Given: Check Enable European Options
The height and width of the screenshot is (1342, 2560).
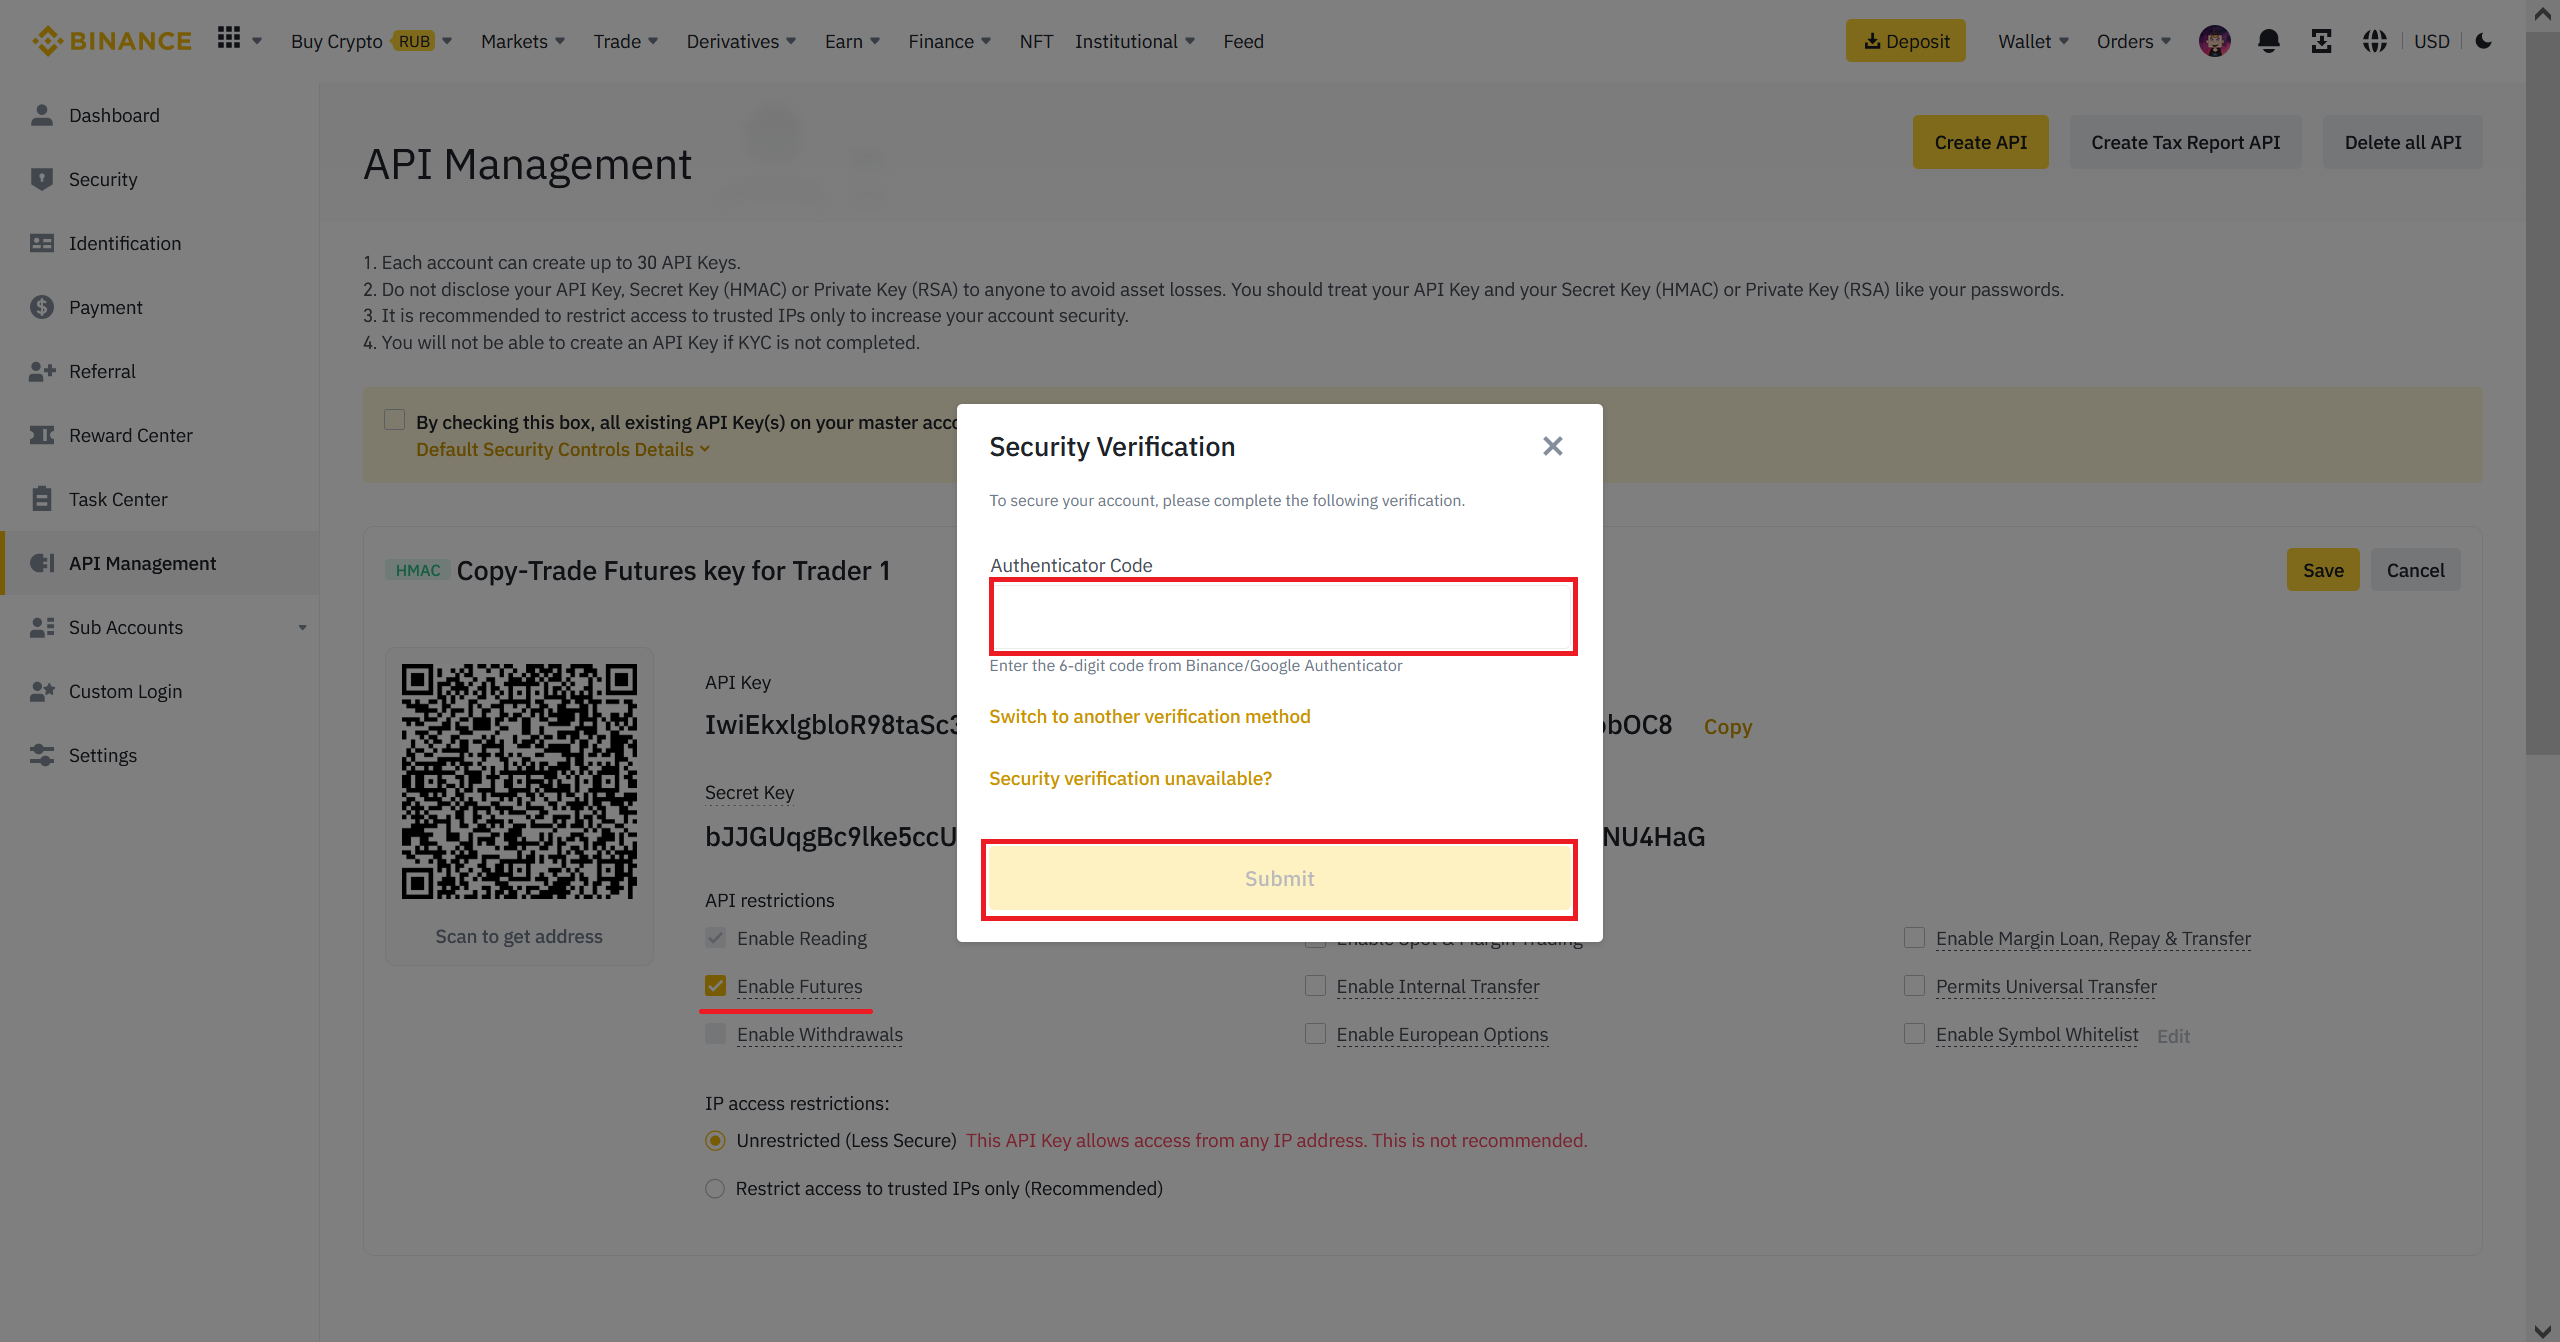Looking at the screenshot, I should pos(1315,1034).
